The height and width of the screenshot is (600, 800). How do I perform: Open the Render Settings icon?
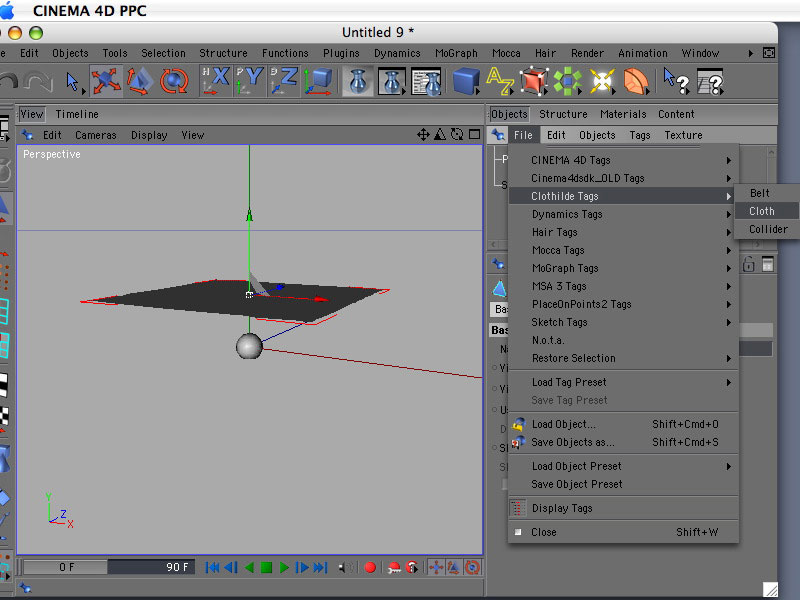pos(426,80)
